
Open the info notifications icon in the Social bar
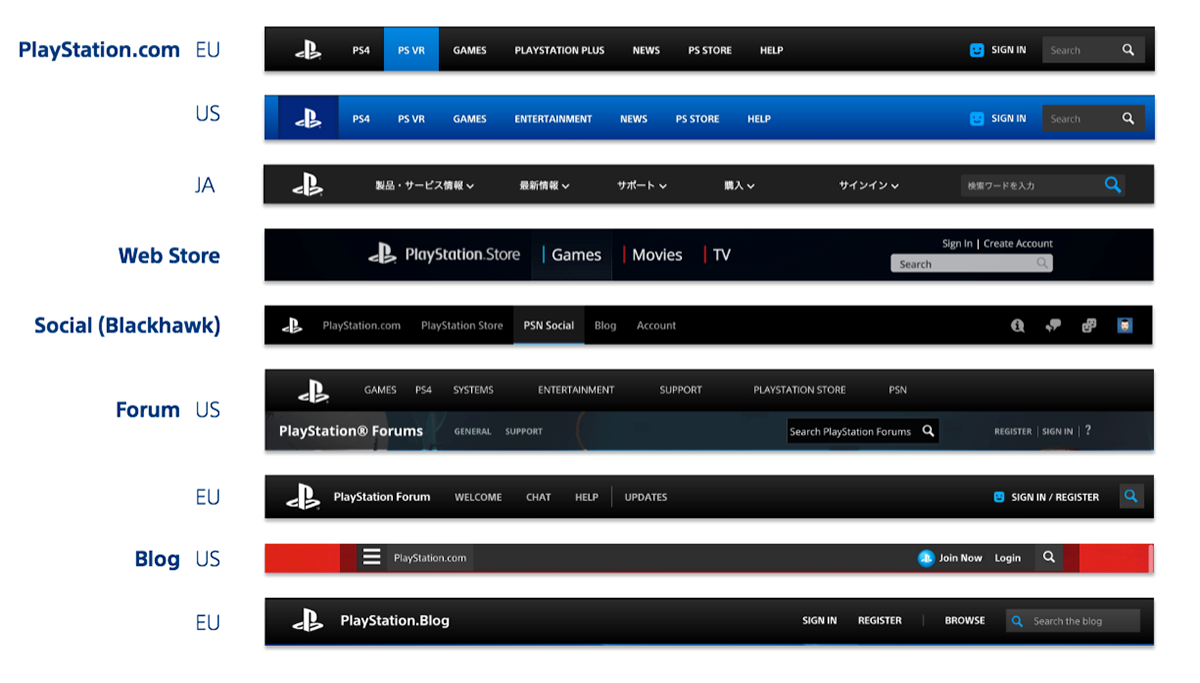click(1018, 325)
